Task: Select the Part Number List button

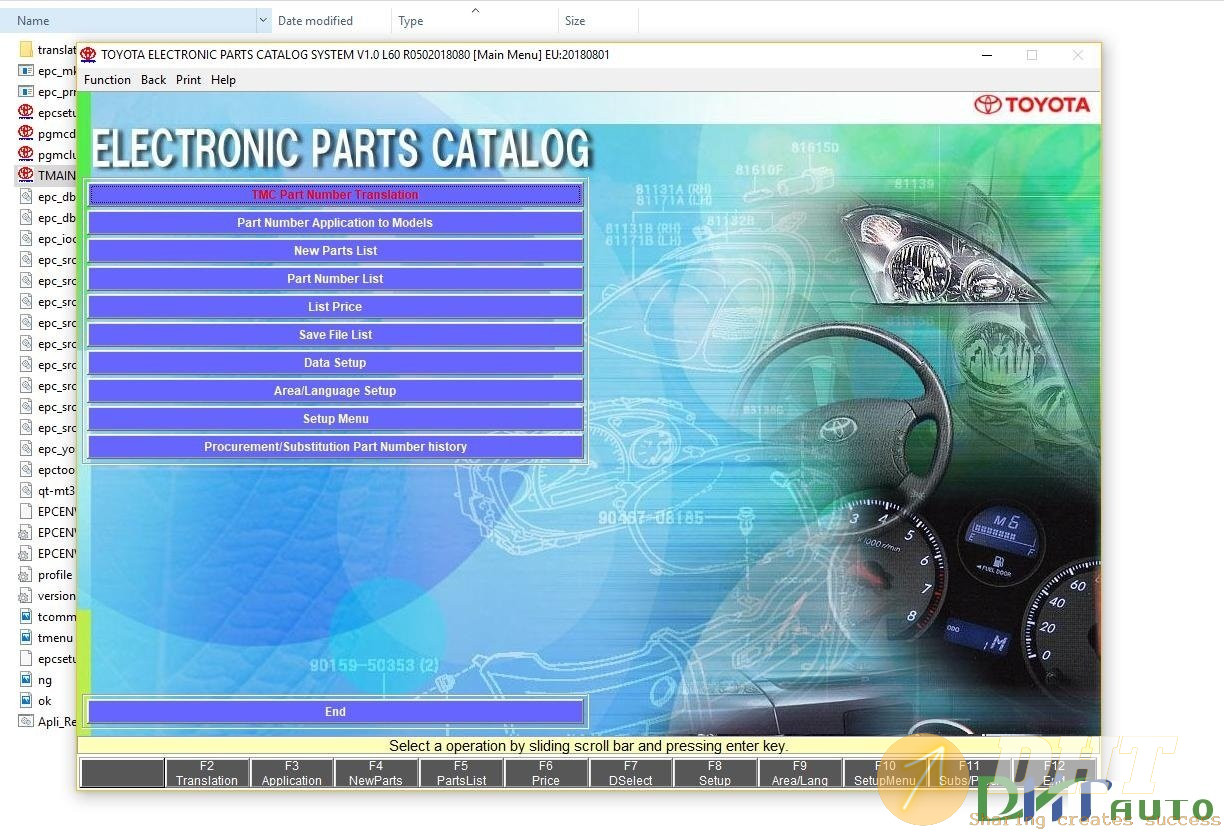Action: coord(335,279)
